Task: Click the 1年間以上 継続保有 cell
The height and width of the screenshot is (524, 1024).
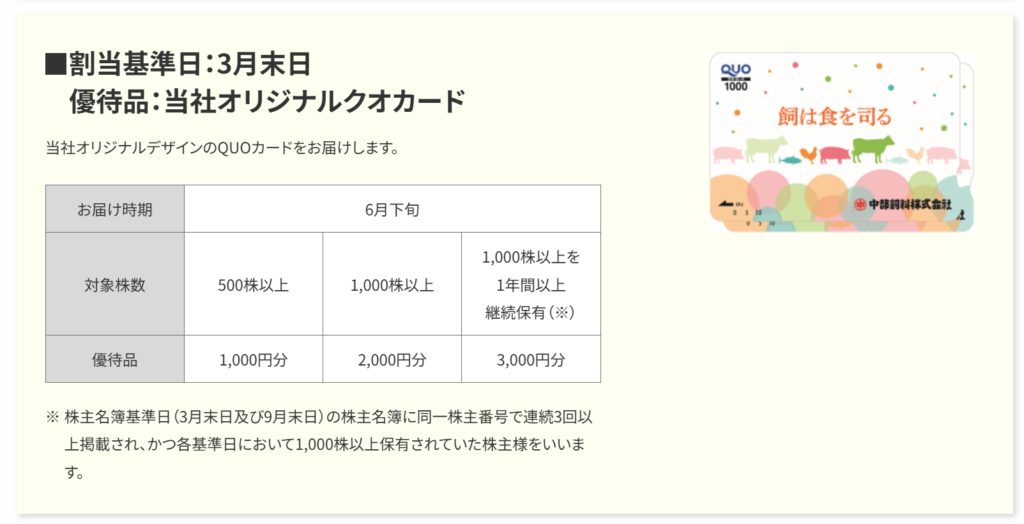Action: [530, 285]
